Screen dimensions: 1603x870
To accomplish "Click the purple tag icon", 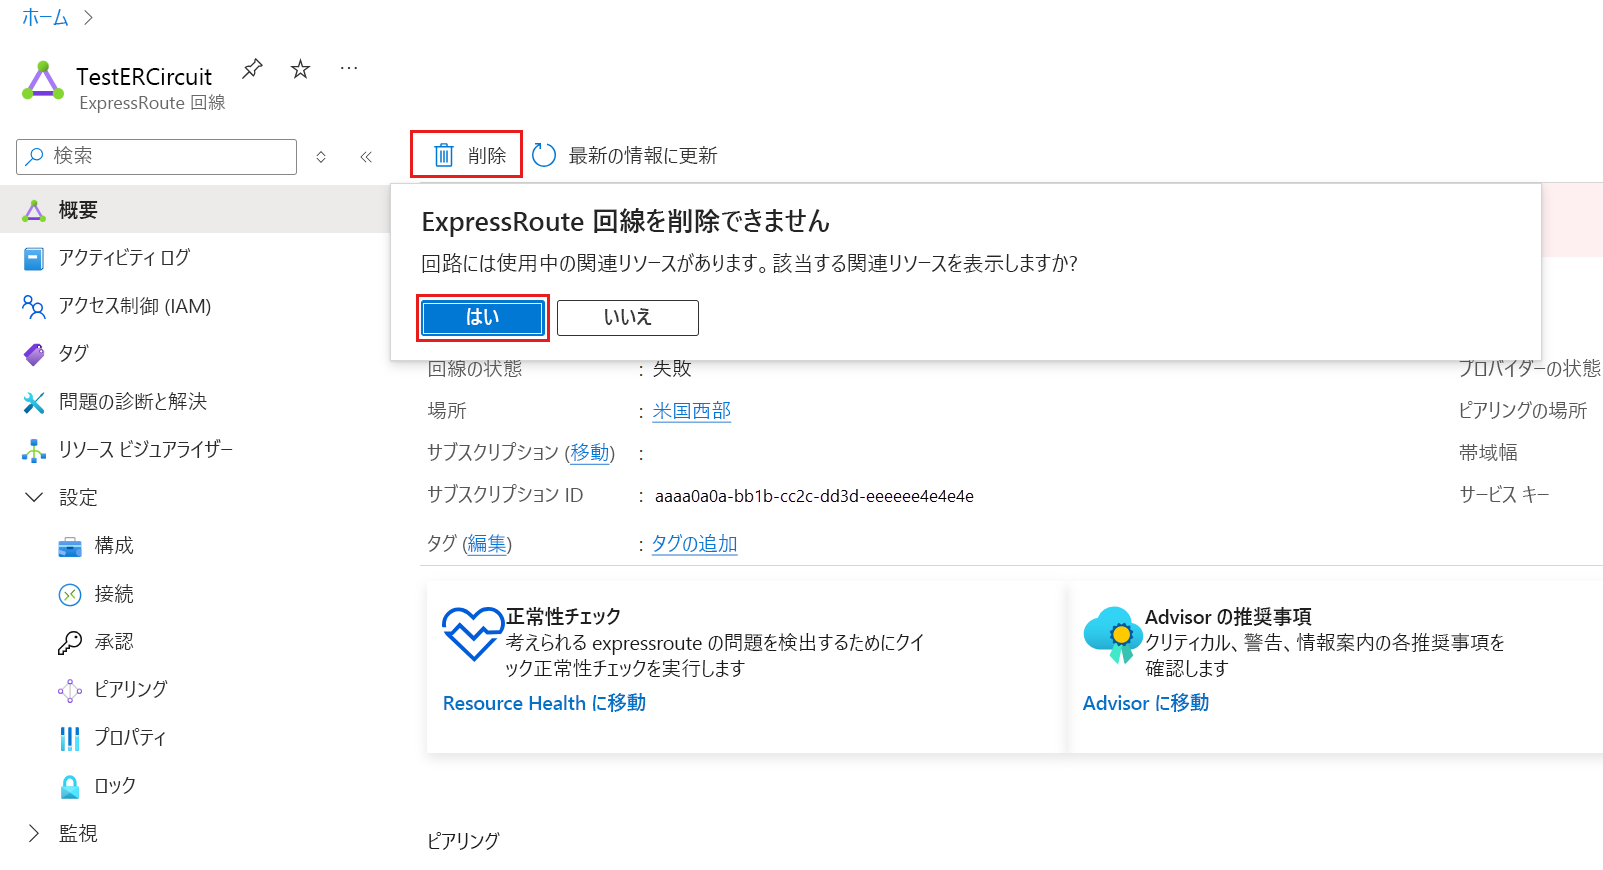I will click(34, 354).
